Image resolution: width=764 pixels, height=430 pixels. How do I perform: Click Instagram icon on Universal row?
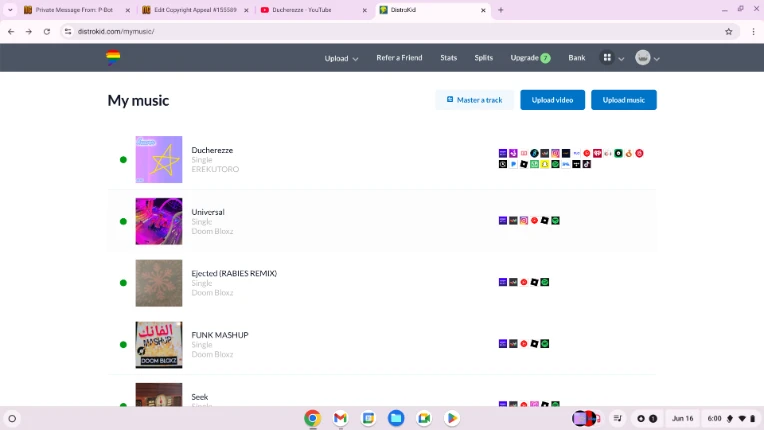coord(524,221)
